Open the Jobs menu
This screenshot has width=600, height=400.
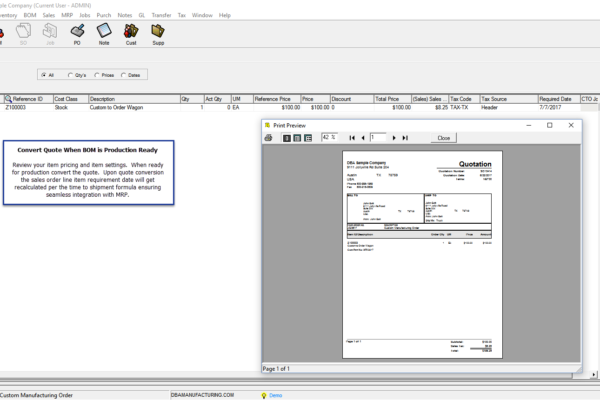85,15
